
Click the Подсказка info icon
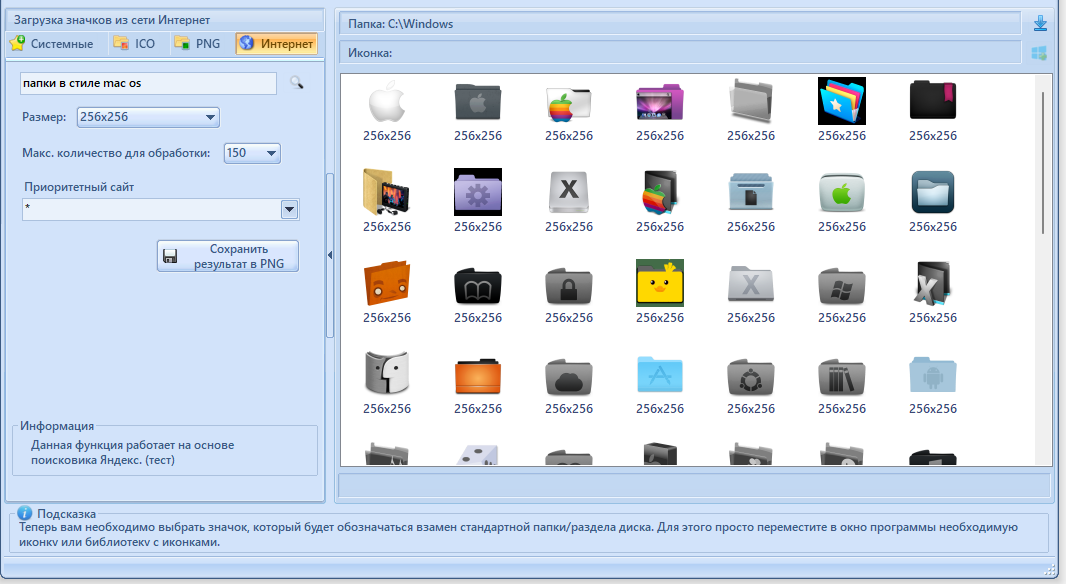24,513
